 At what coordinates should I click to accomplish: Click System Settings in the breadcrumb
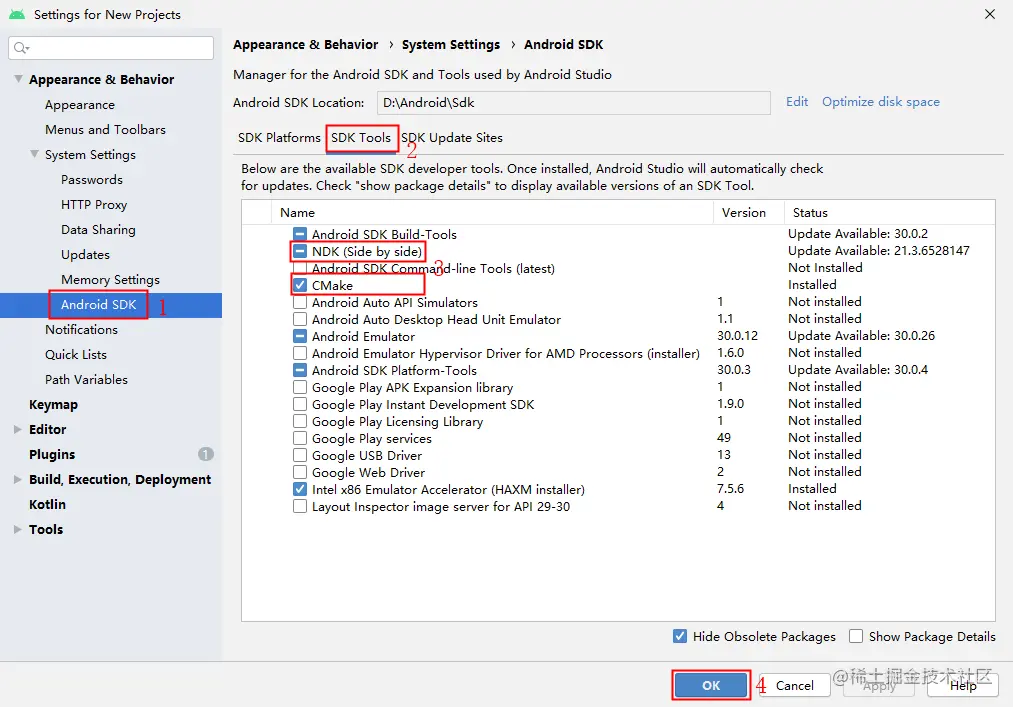pos(451,45)
